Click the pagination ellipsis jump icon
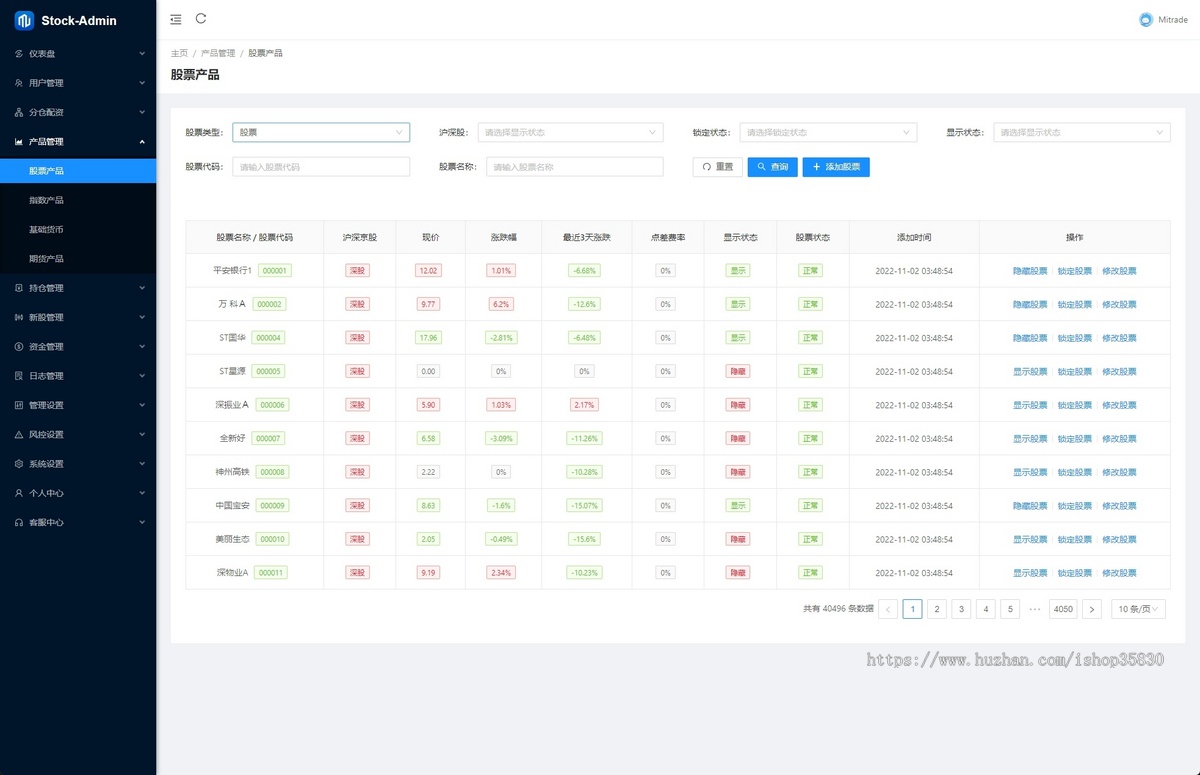Image resolution: width=1200 pixels, height=775 pixels. coord(1035,609)
